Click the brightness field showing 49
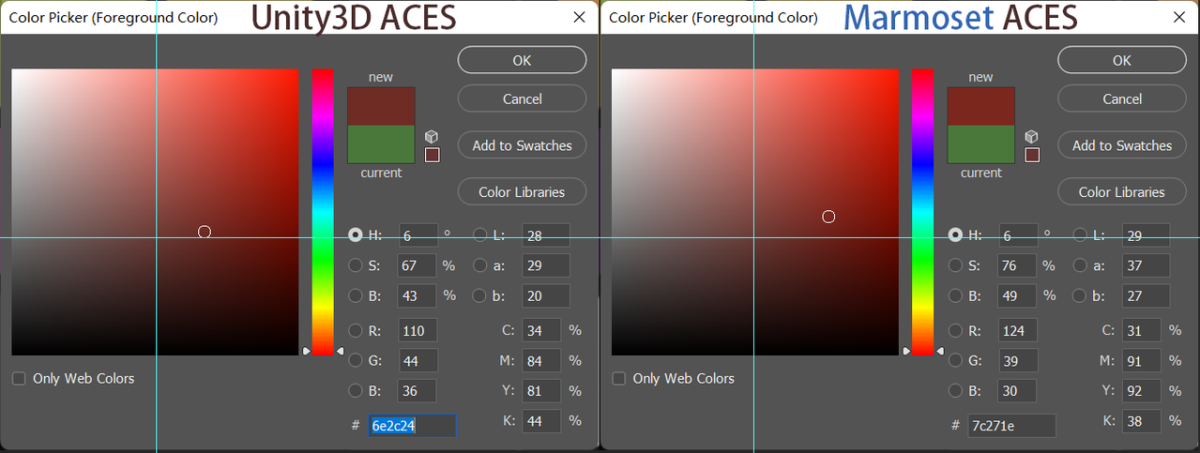 (x=1018, y=296)
